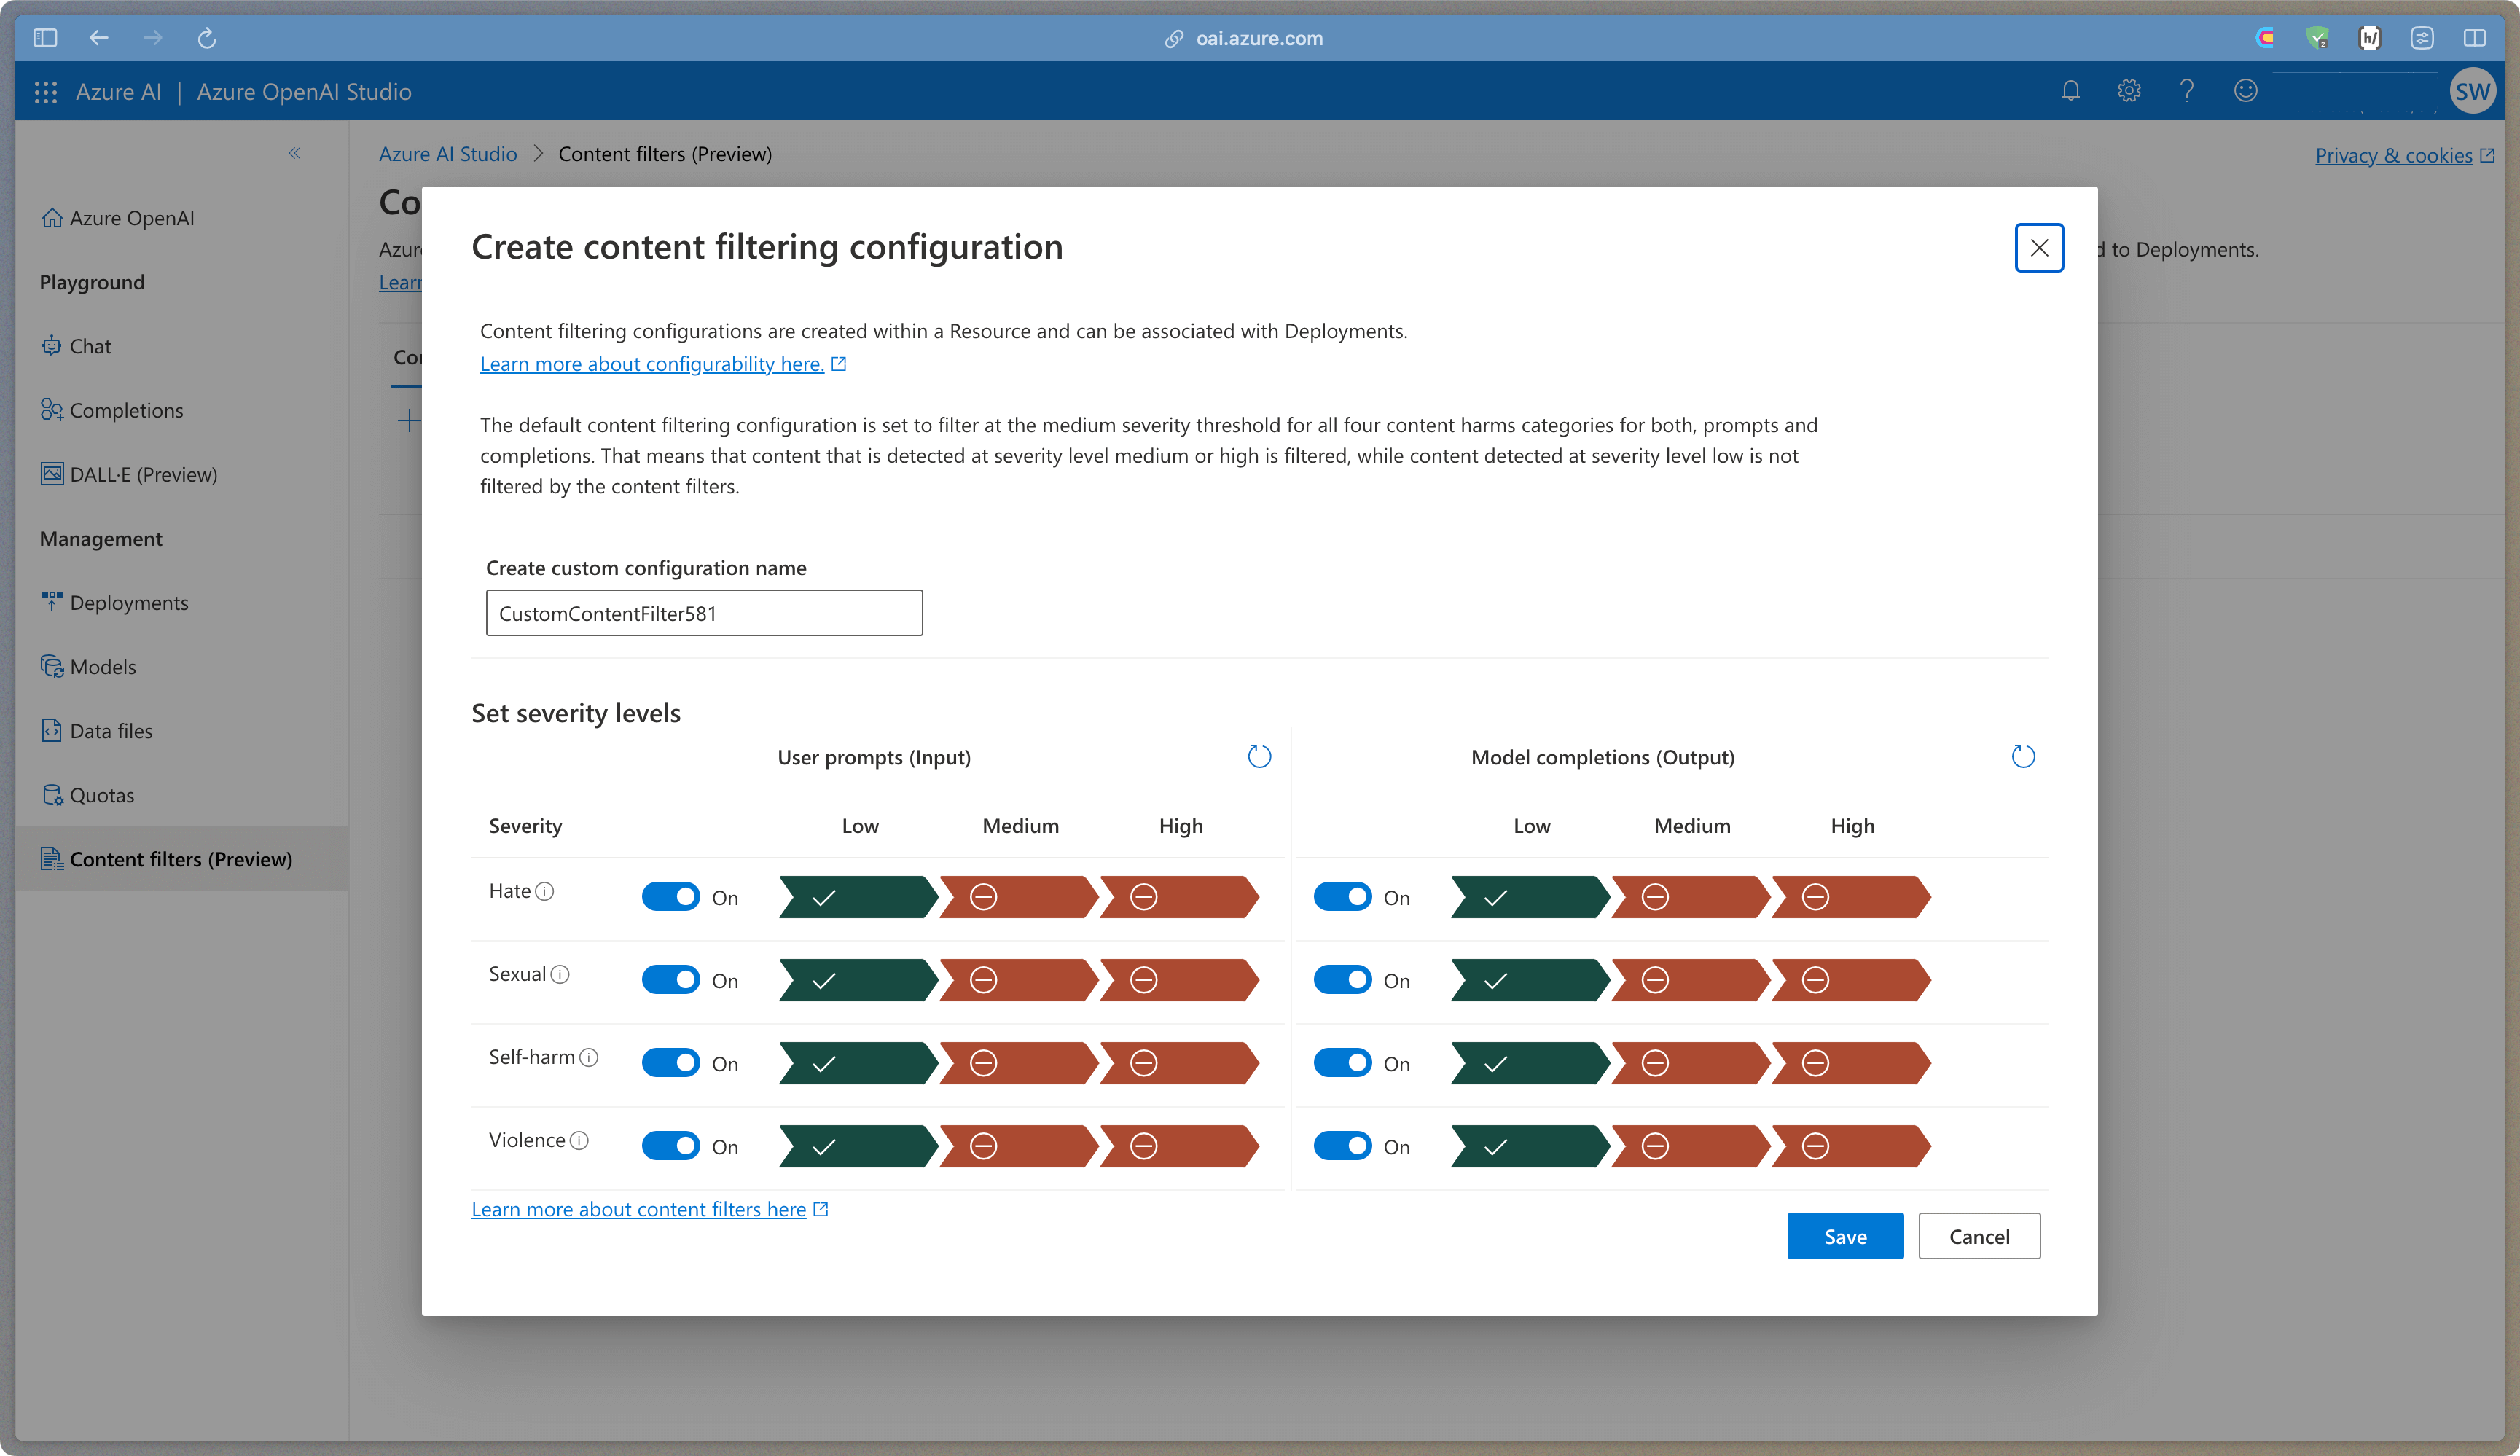Reset Model completions (Output) severity levels

[2023, 757]
